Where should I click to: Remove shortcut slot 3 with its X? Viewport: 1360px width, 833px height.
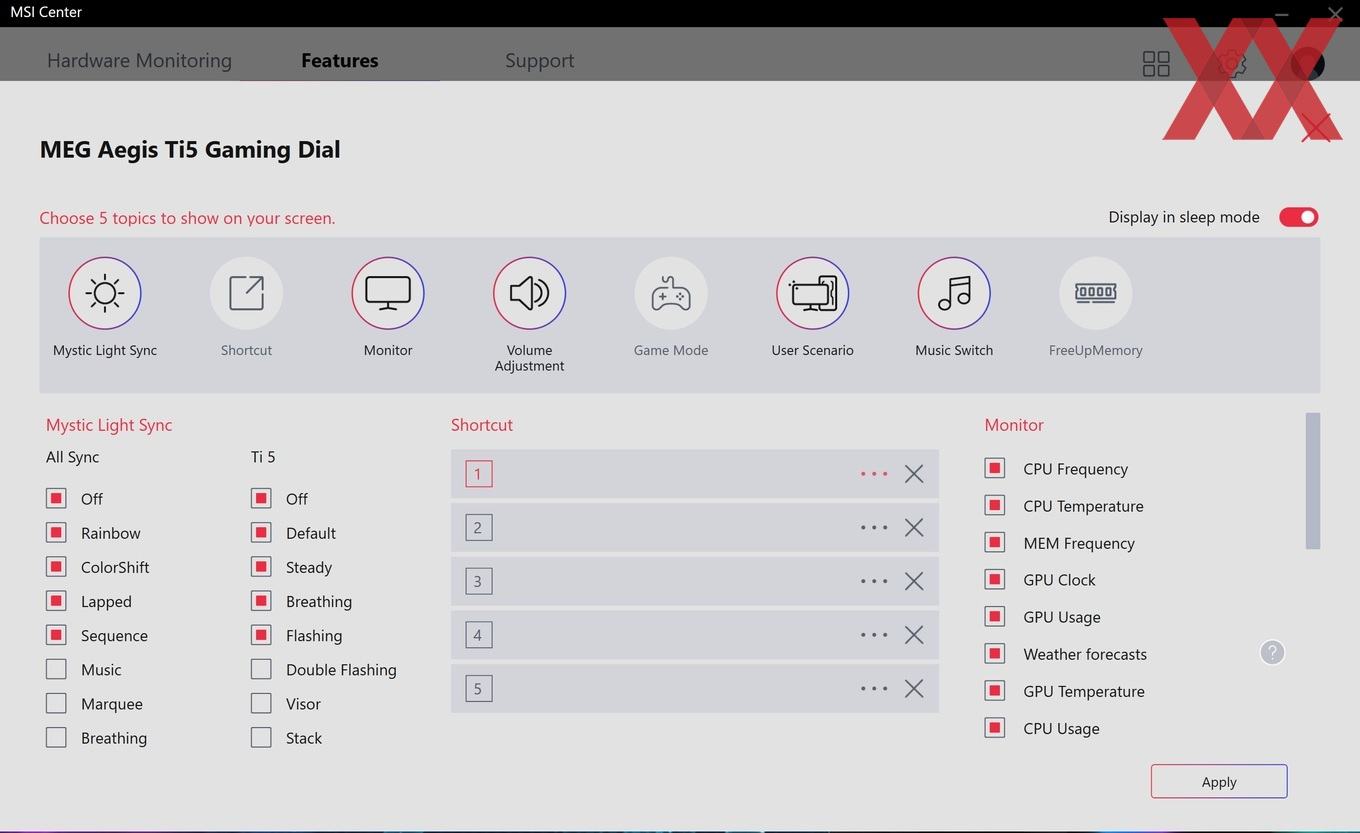point(914,581)
